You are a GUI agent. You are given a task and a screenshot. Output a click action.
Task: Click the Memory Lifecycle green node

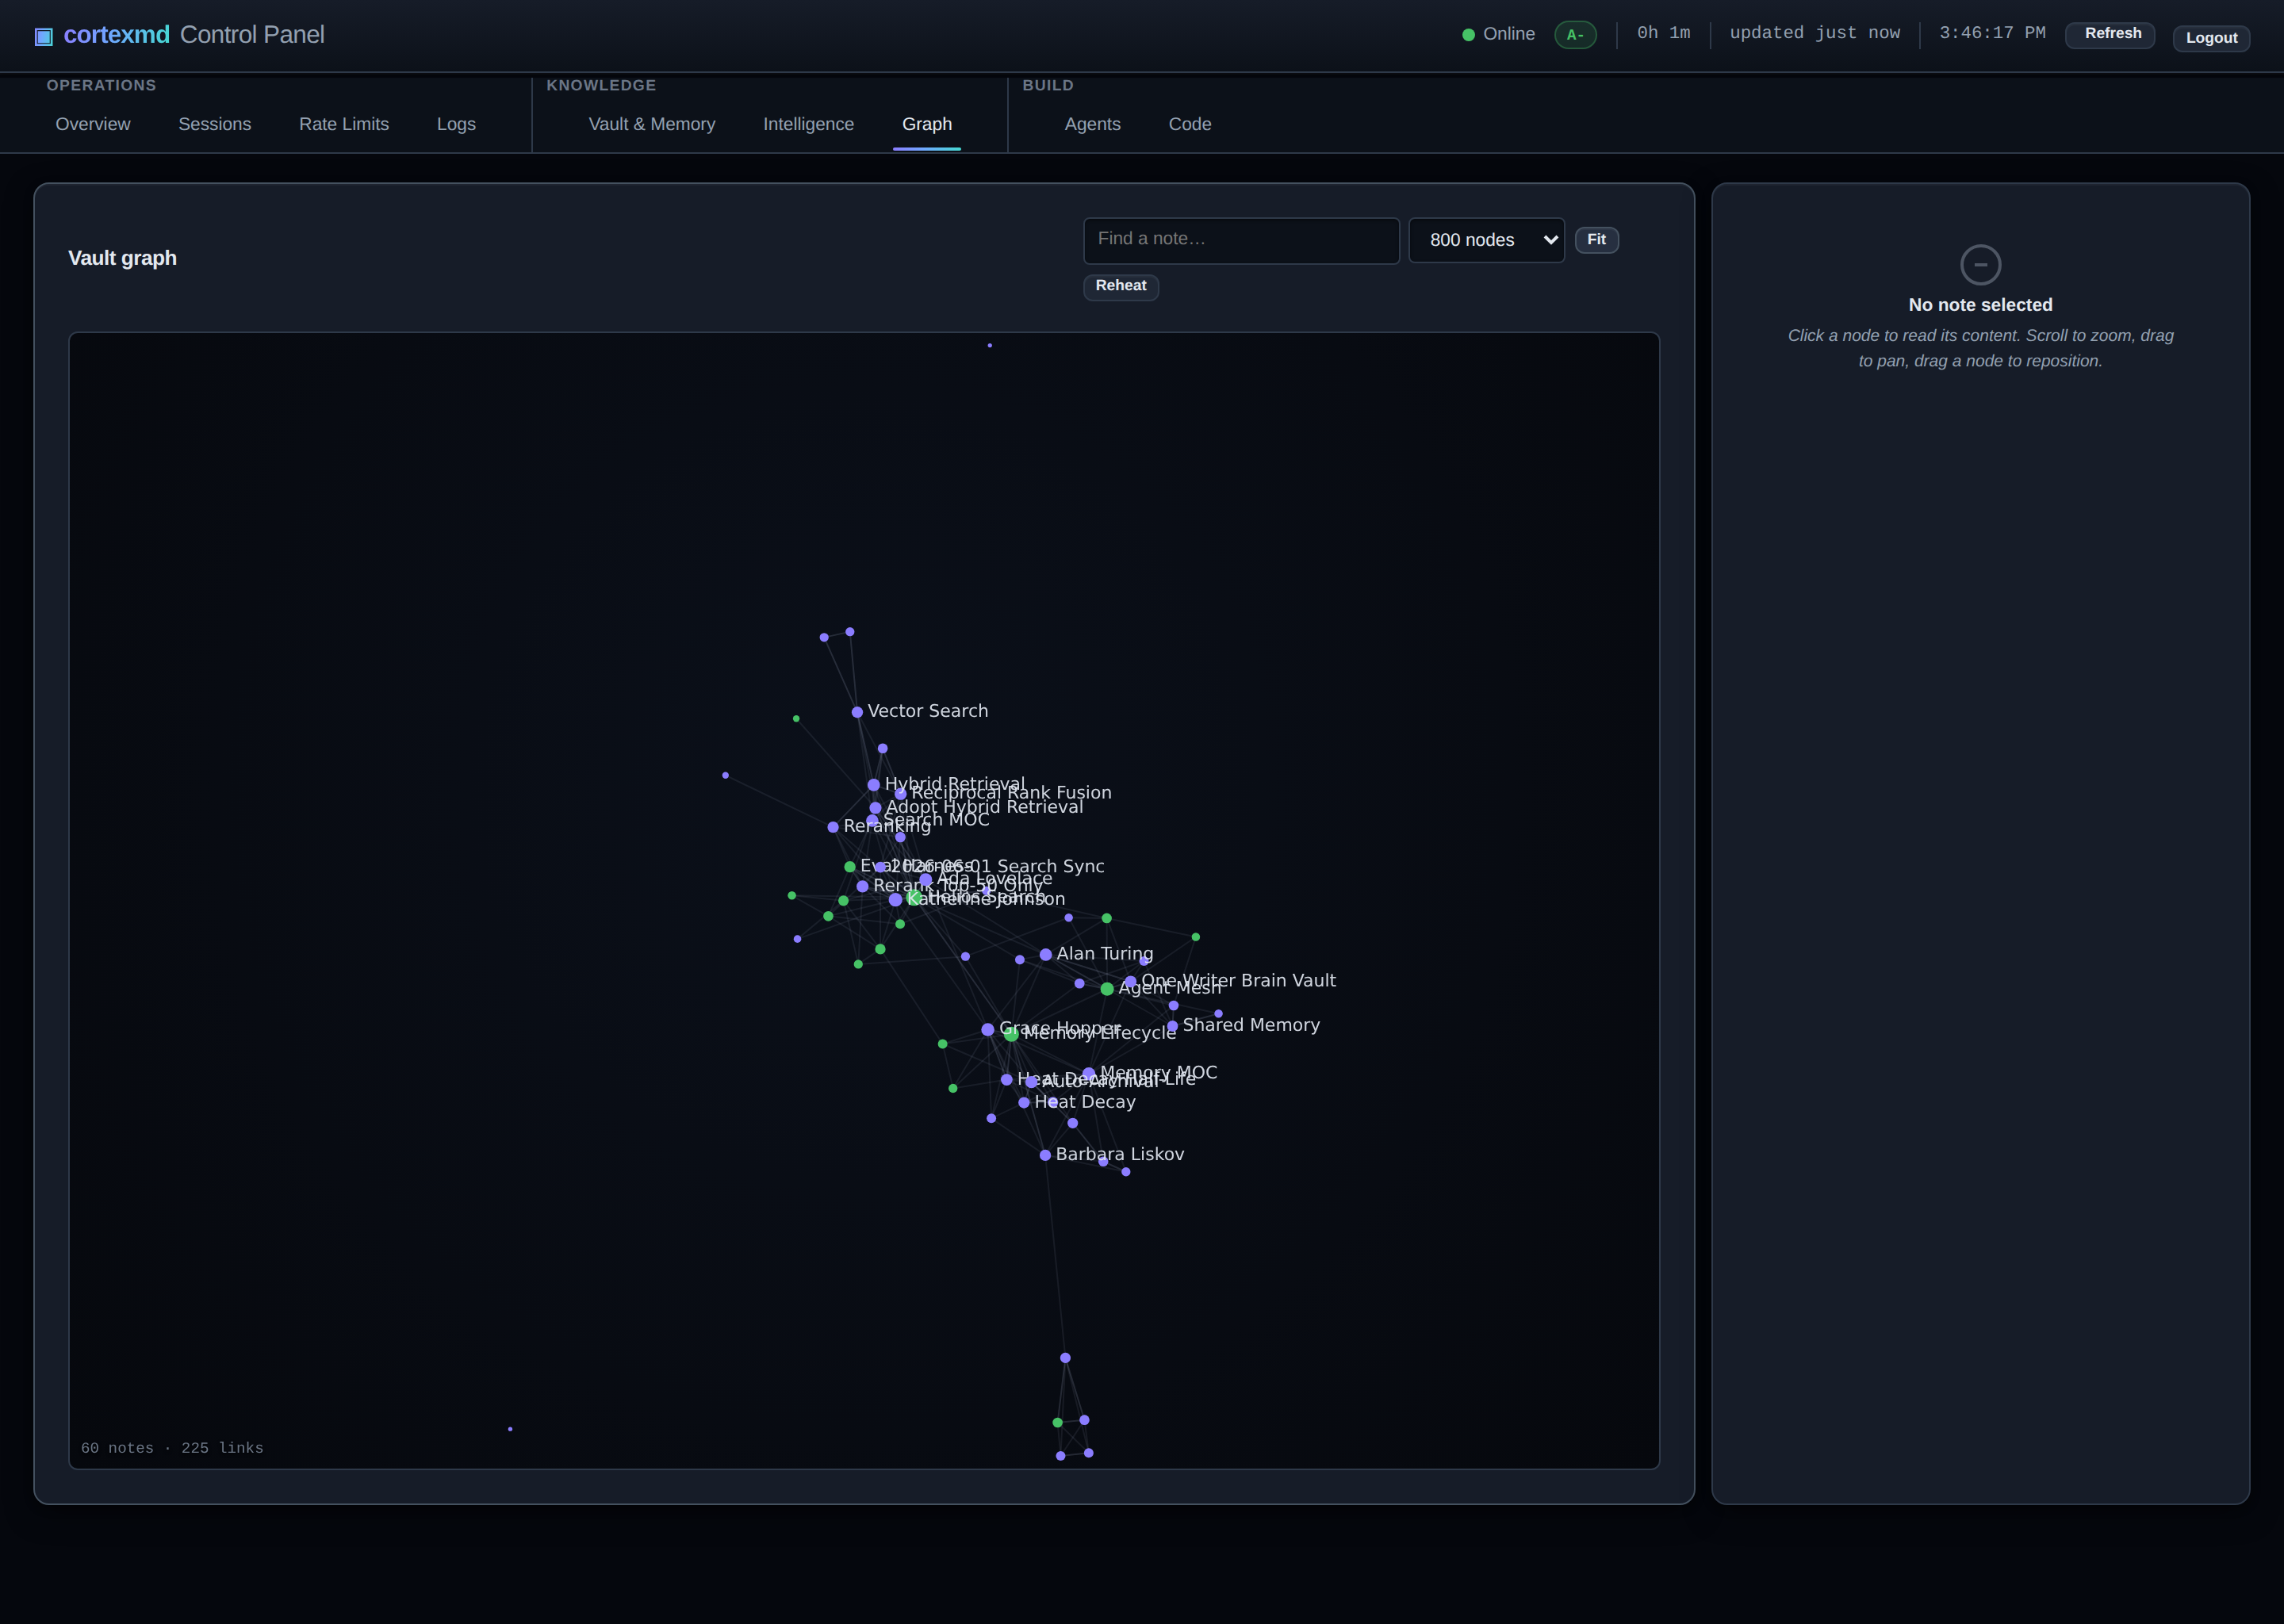(1012, 1035)
